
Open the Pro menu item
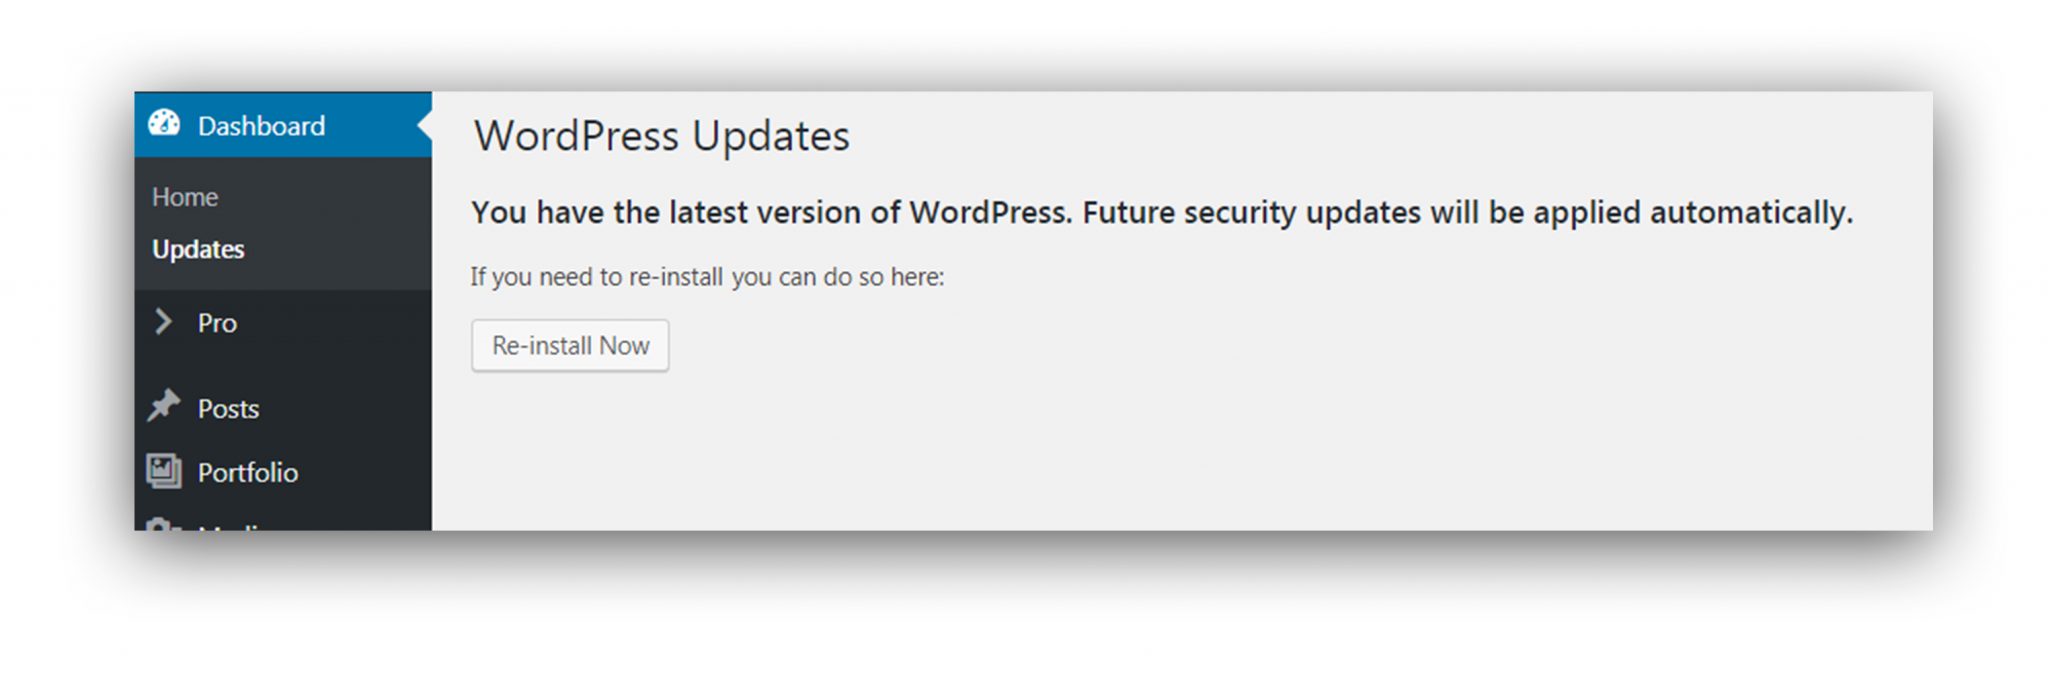click(x=217, y=323)
